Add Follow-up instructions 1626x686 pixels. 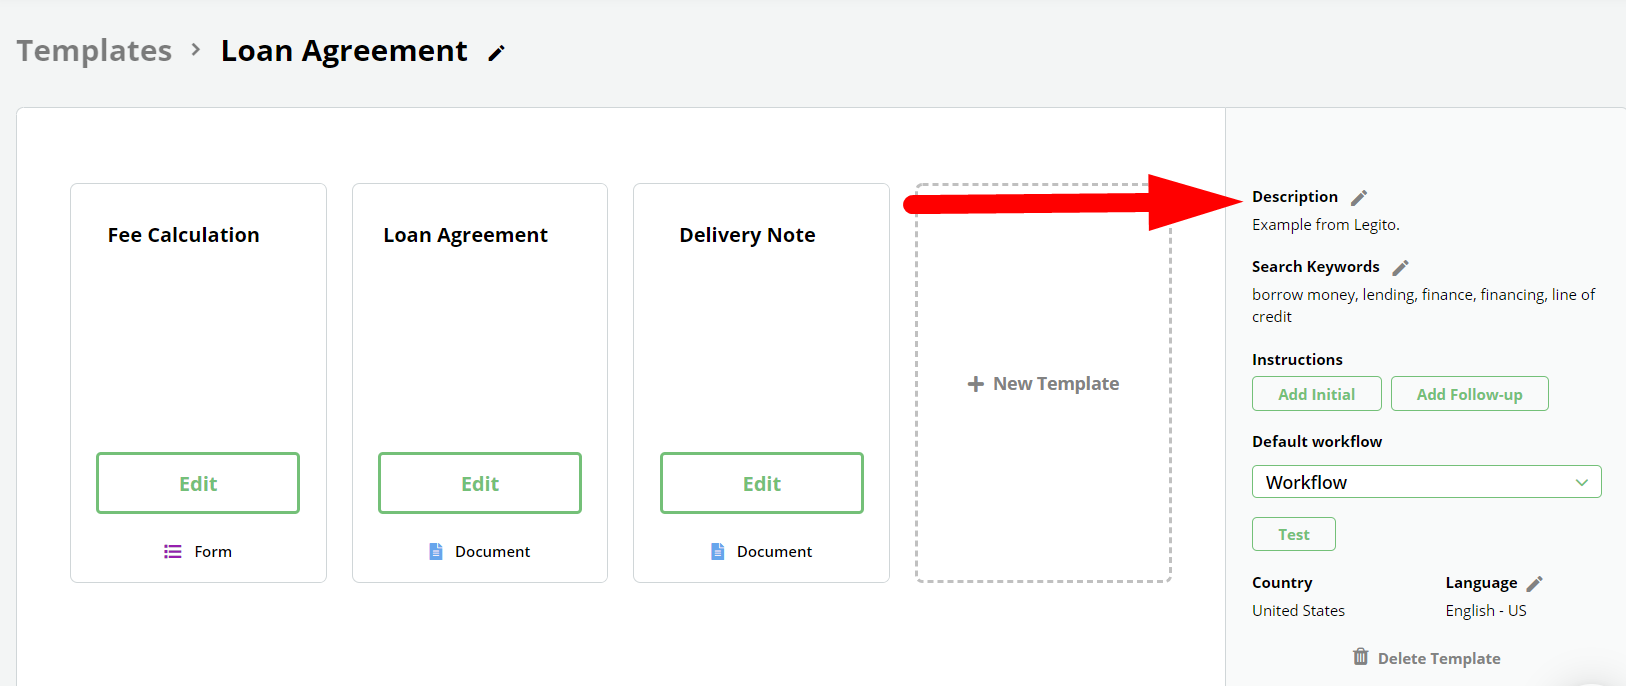(x=1470, y=394)
